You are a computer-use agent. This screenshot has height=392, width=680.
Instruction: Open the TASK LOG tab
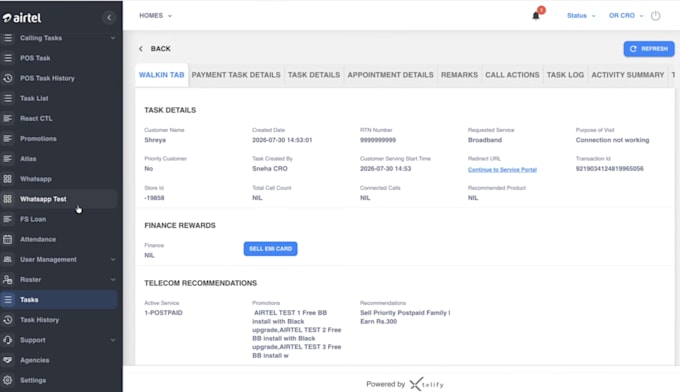565,75
